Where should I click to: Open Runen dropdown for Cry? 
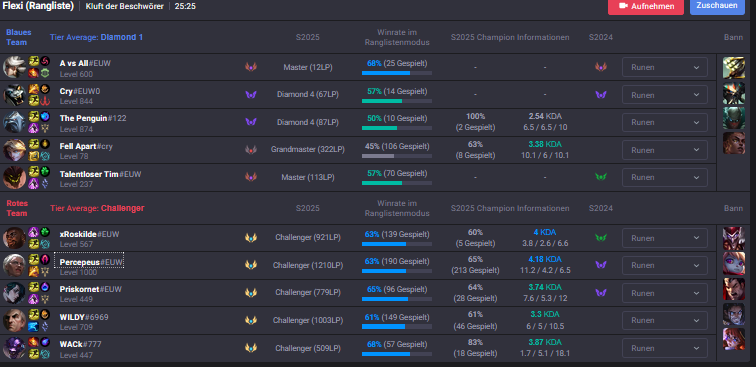click(665, 95)
